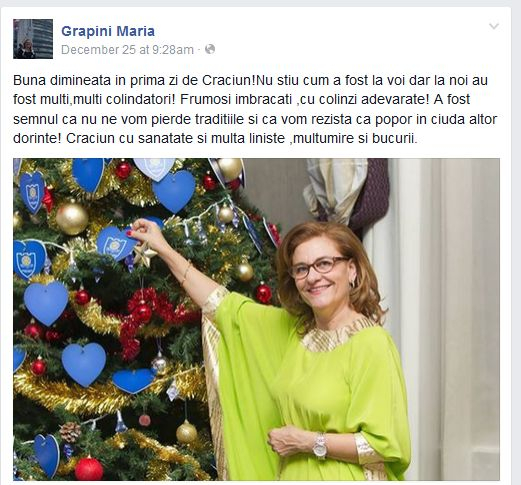
Task: Click the public globe privacy icon
Action: (210, 49)
